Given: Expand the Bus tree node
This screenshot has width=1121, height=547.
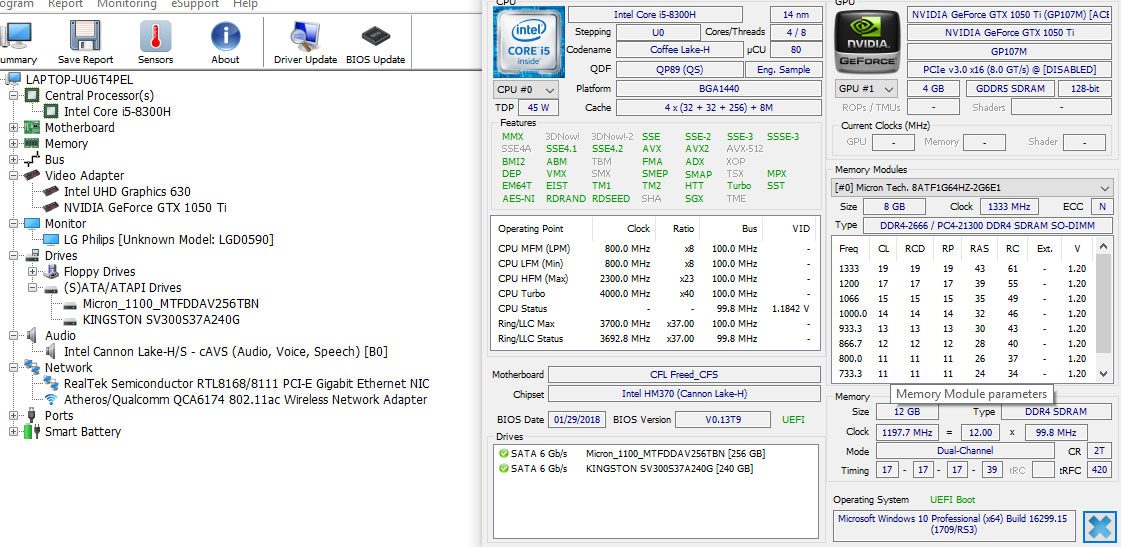Looking at the screenshot, I should click(13, 159).
